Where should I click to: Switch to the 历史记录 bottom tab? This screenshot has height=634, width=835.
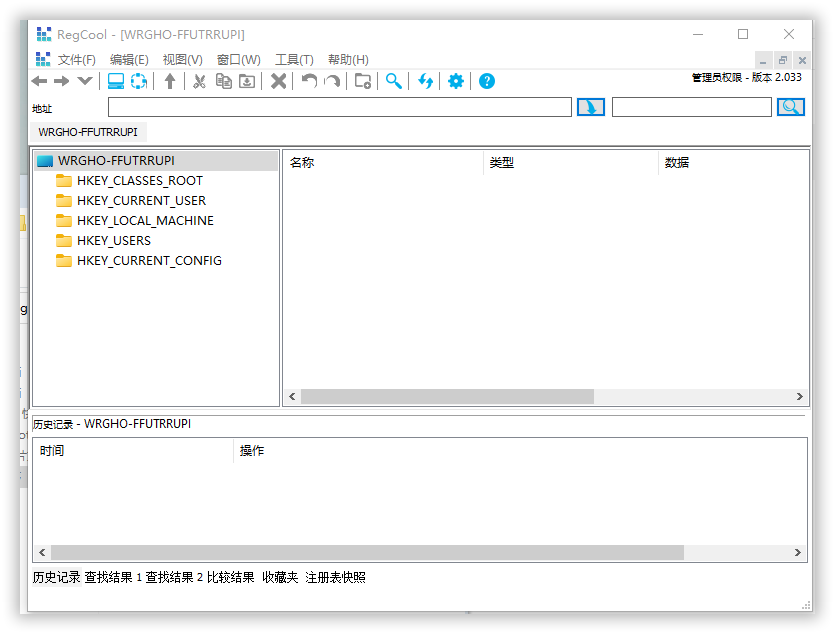pyautogui.click(x=56, y=578)
